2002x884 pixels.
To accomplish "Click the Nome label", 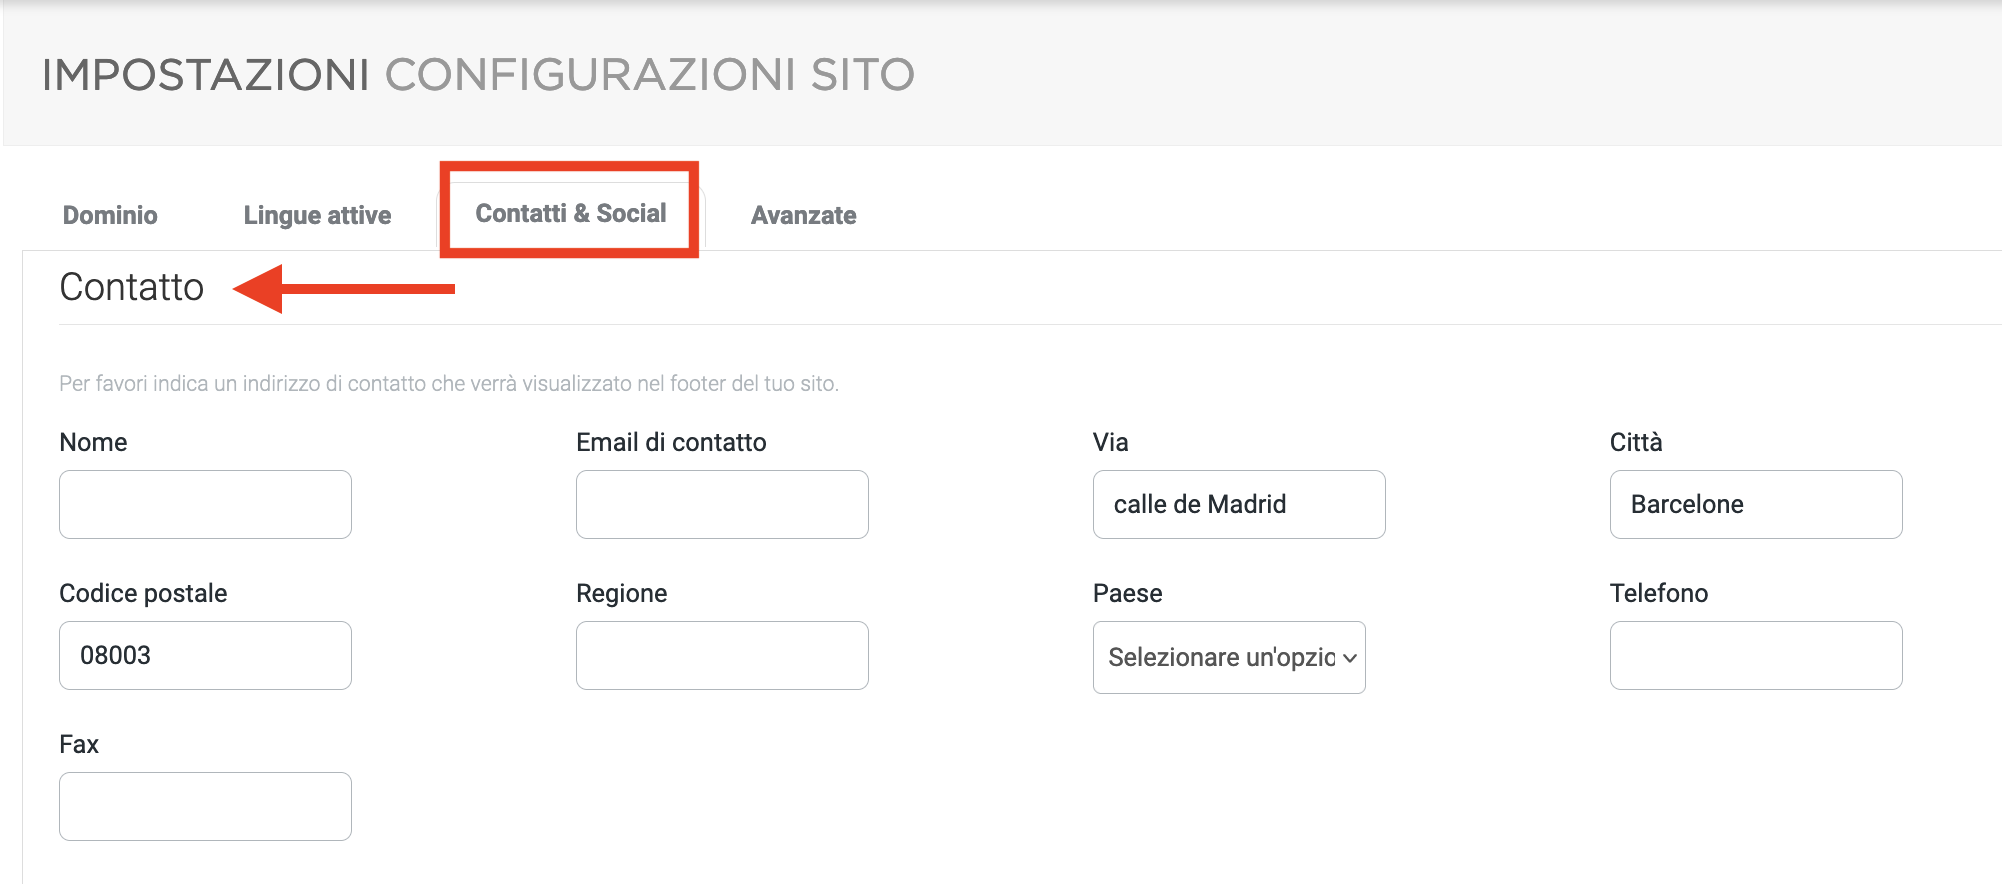I will (x=93, y=442).
